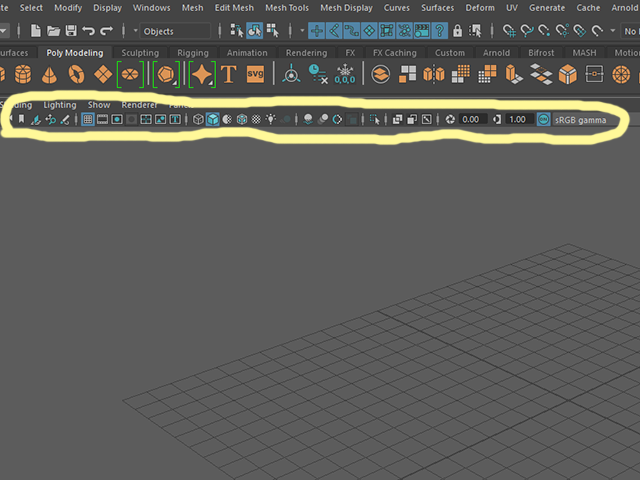Open the panel Lighting menu
This screenshot has height=480, width=640.
60,105
